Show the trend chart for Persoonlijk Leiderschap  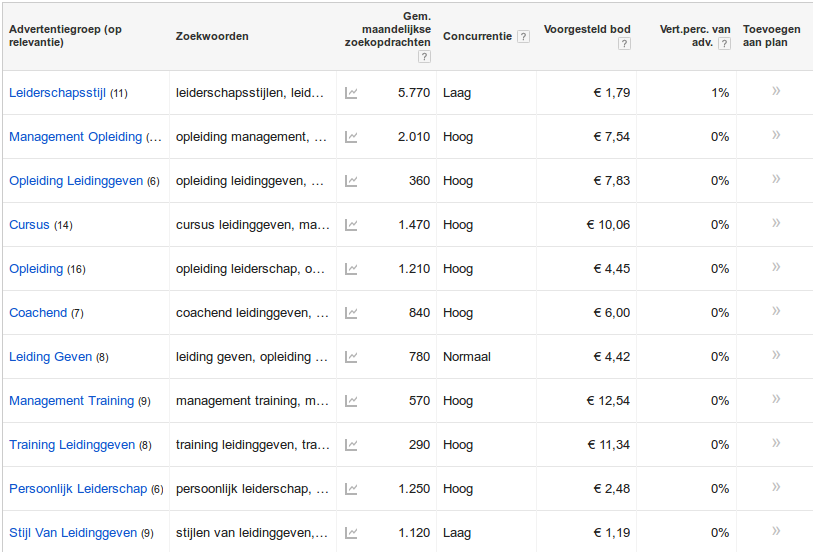tap(351, 489)
